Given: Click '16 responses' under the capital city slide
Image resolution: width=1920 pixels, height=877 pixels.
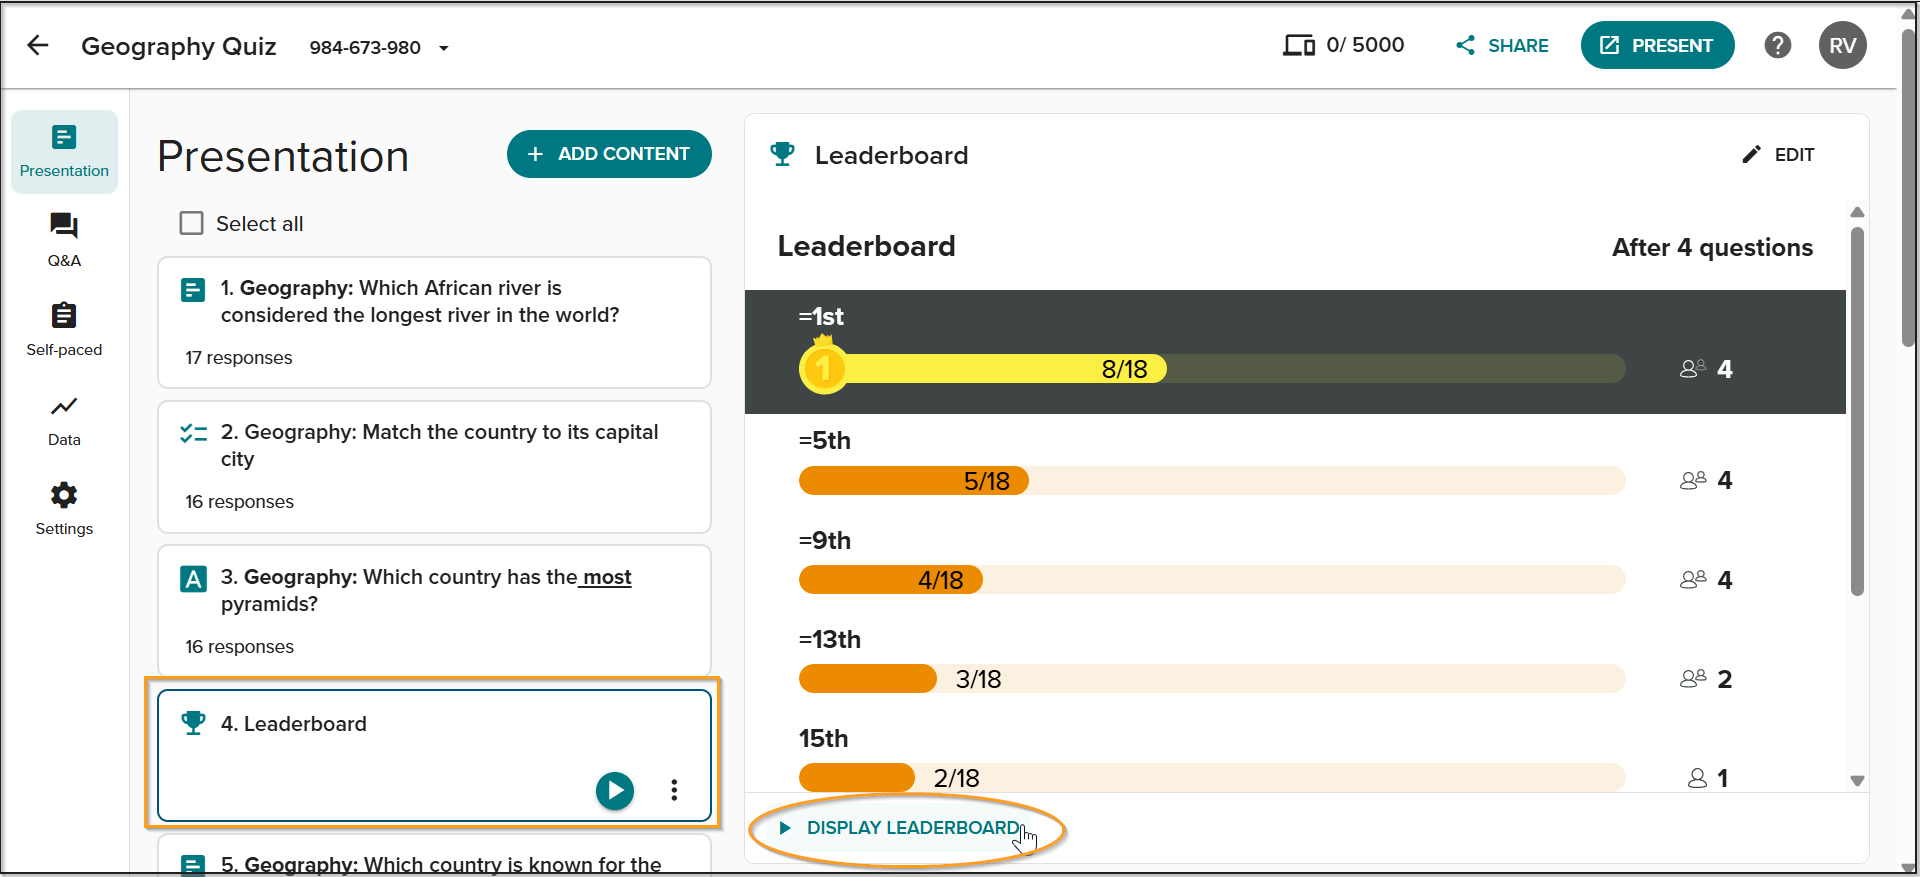Looking at the screenshot, I should 239,502.
